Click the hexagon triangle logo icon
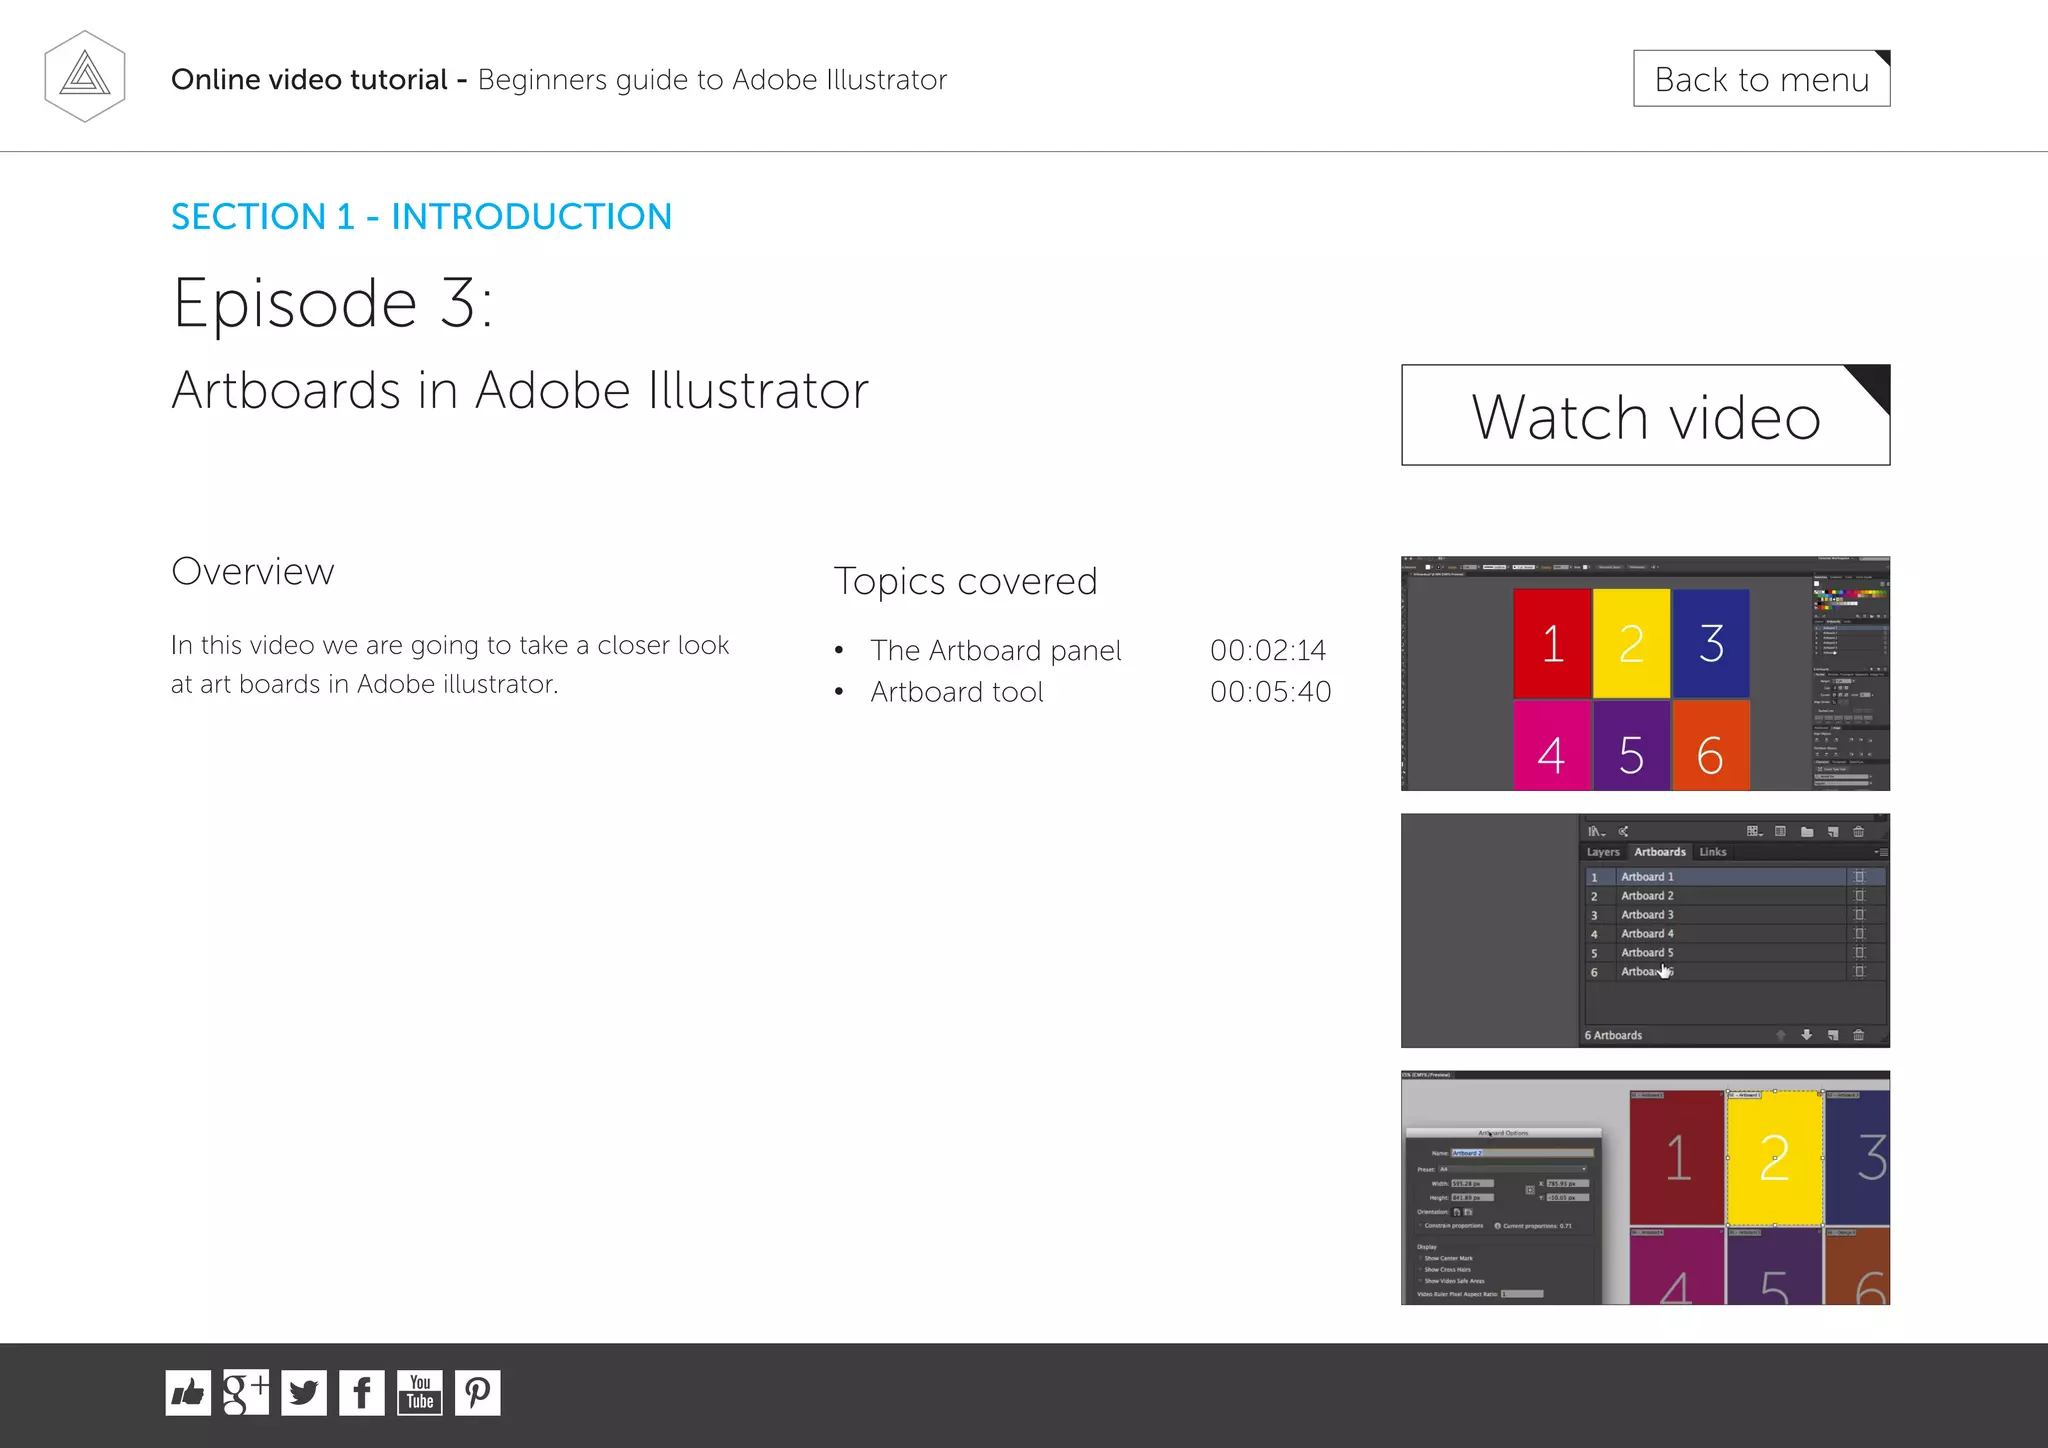The image size is (2048, 1448). 85,77
